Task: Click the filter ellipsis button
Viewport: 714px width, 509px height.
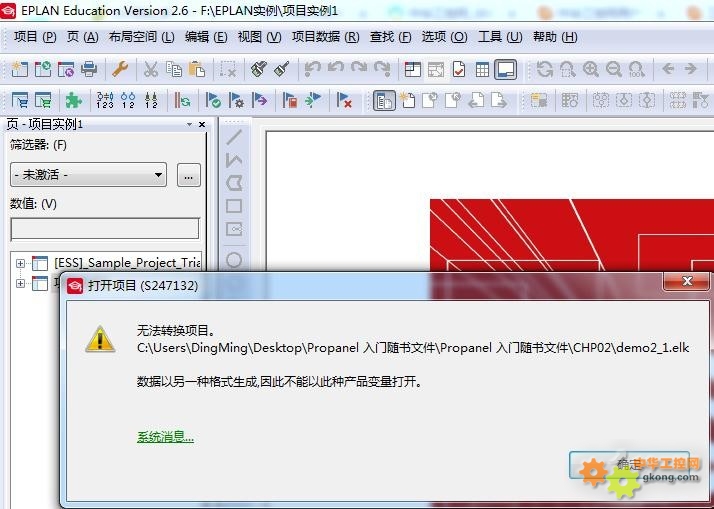Action: [188, 175]
